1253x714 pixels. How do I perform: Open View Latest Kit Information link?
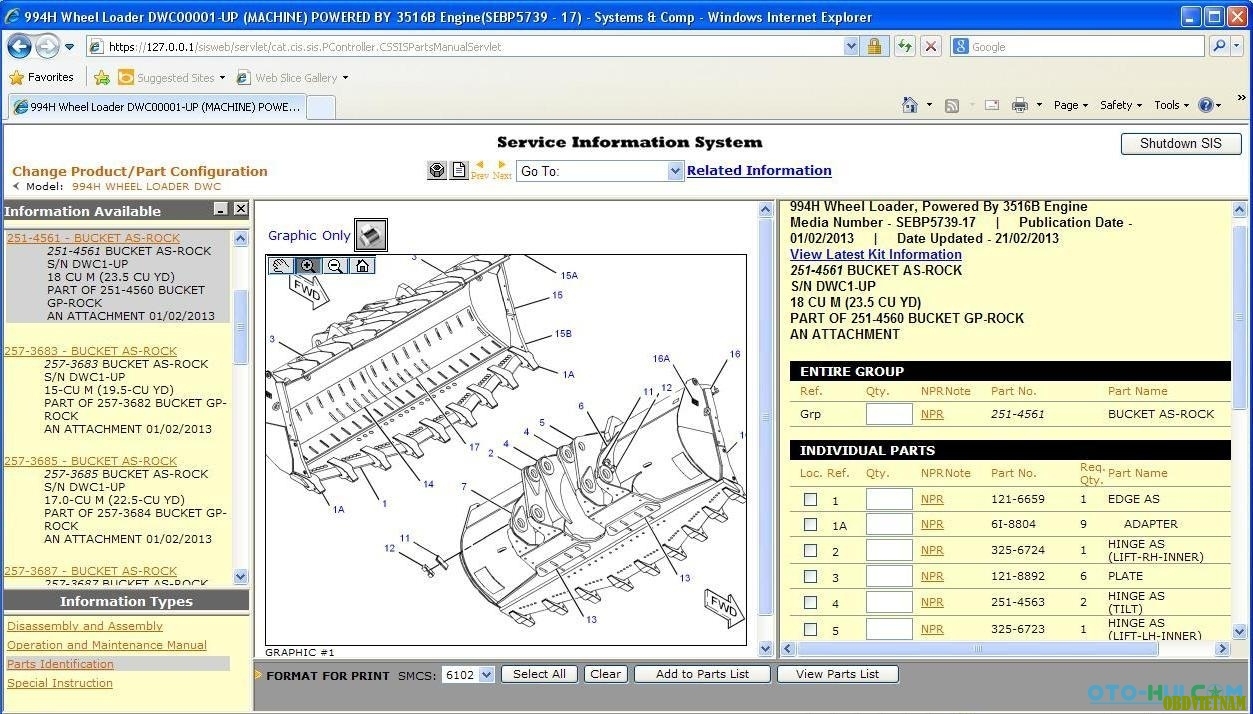coord(876,254)
